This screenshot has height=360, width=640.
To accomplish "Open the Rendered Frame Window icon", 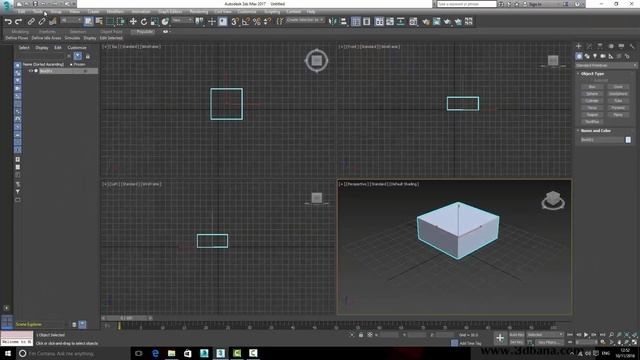I will [437, 22].
